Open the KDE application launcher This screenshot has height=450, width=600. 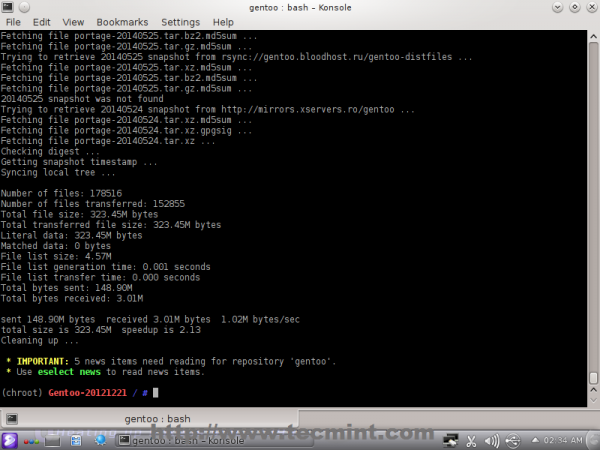click(x=9, y=441)
